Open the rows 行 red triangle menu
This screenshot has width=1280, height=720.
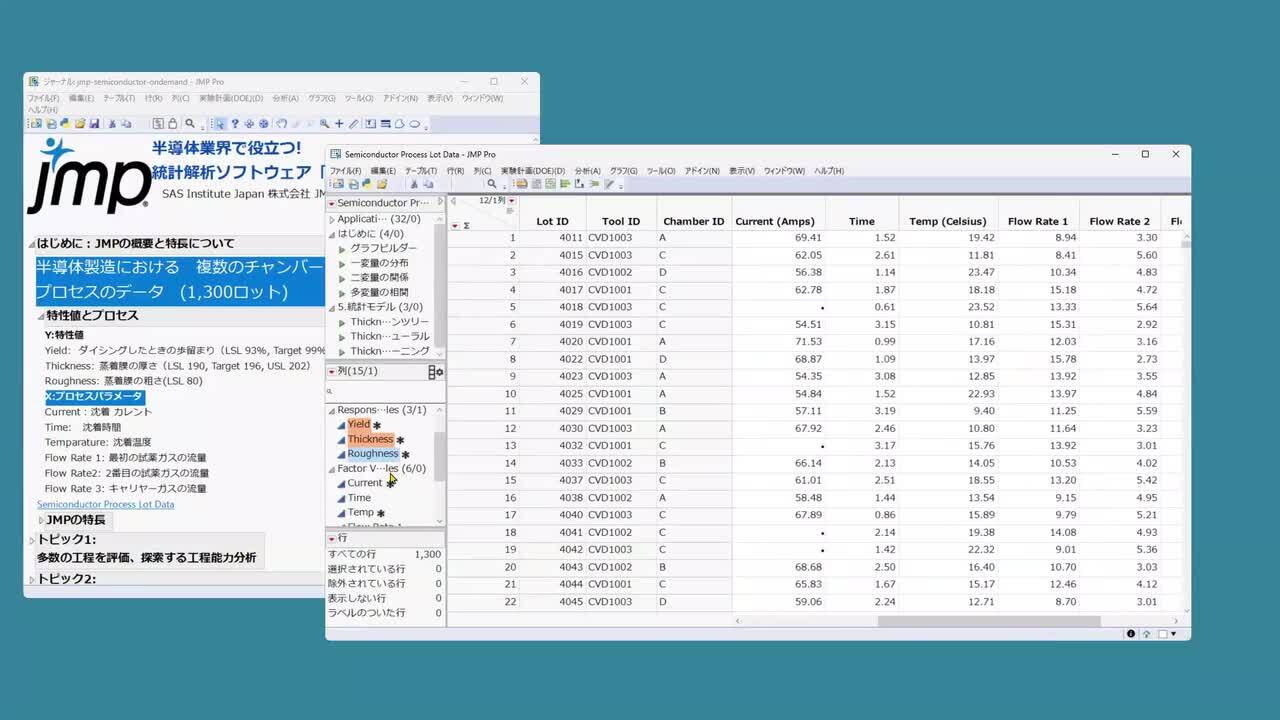331,538
